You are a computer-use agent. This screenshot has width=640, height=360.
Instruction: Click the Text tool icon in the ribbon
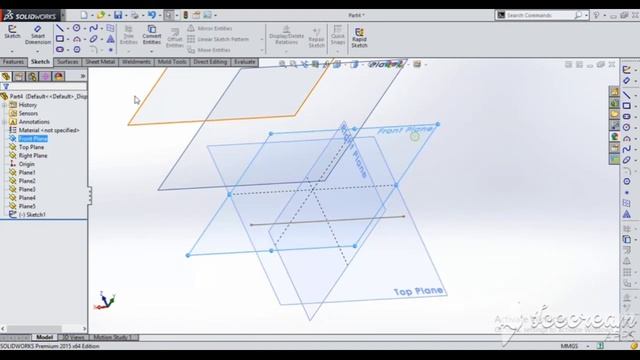(110, 39)
